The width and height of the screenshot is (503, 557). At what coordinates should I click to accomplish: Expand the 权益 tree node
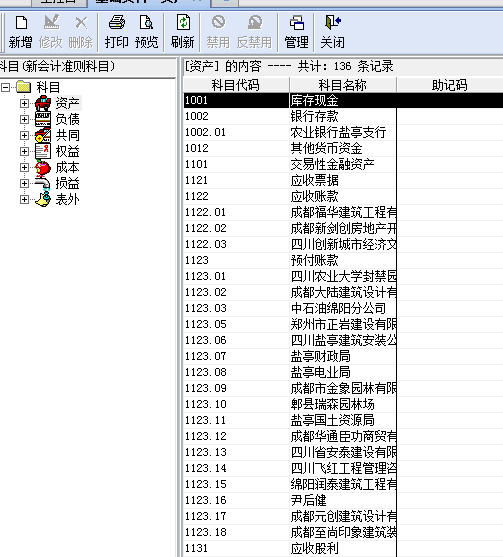pos(24,151)
